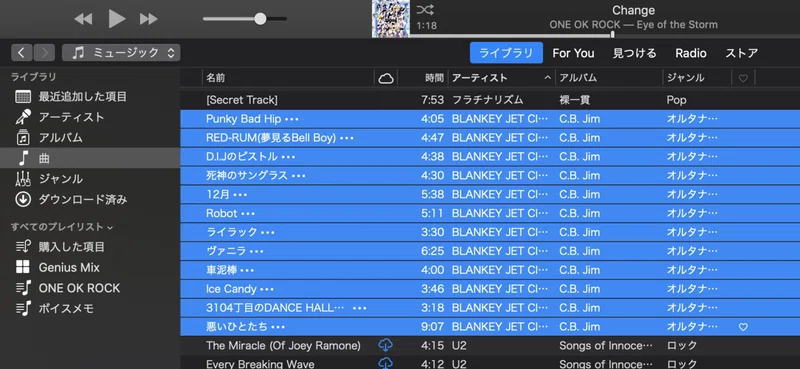Open more options dots for 悪いひとたち
800x369 pixels.
click(278, 327)
